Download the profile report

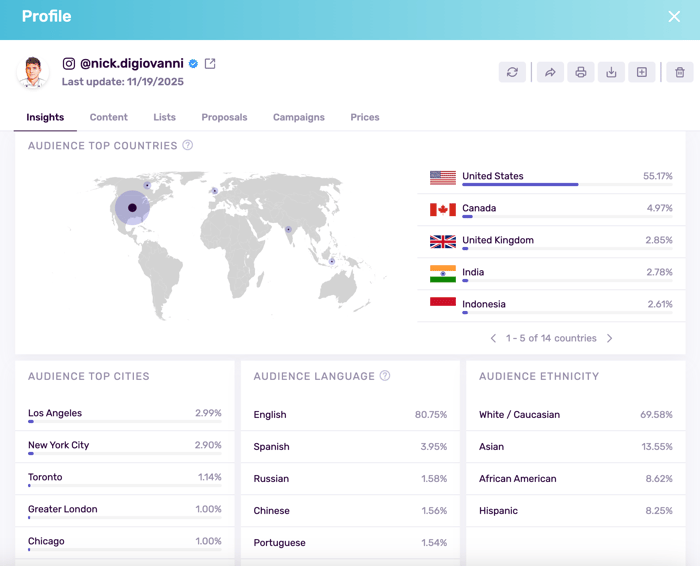[611, 72]
